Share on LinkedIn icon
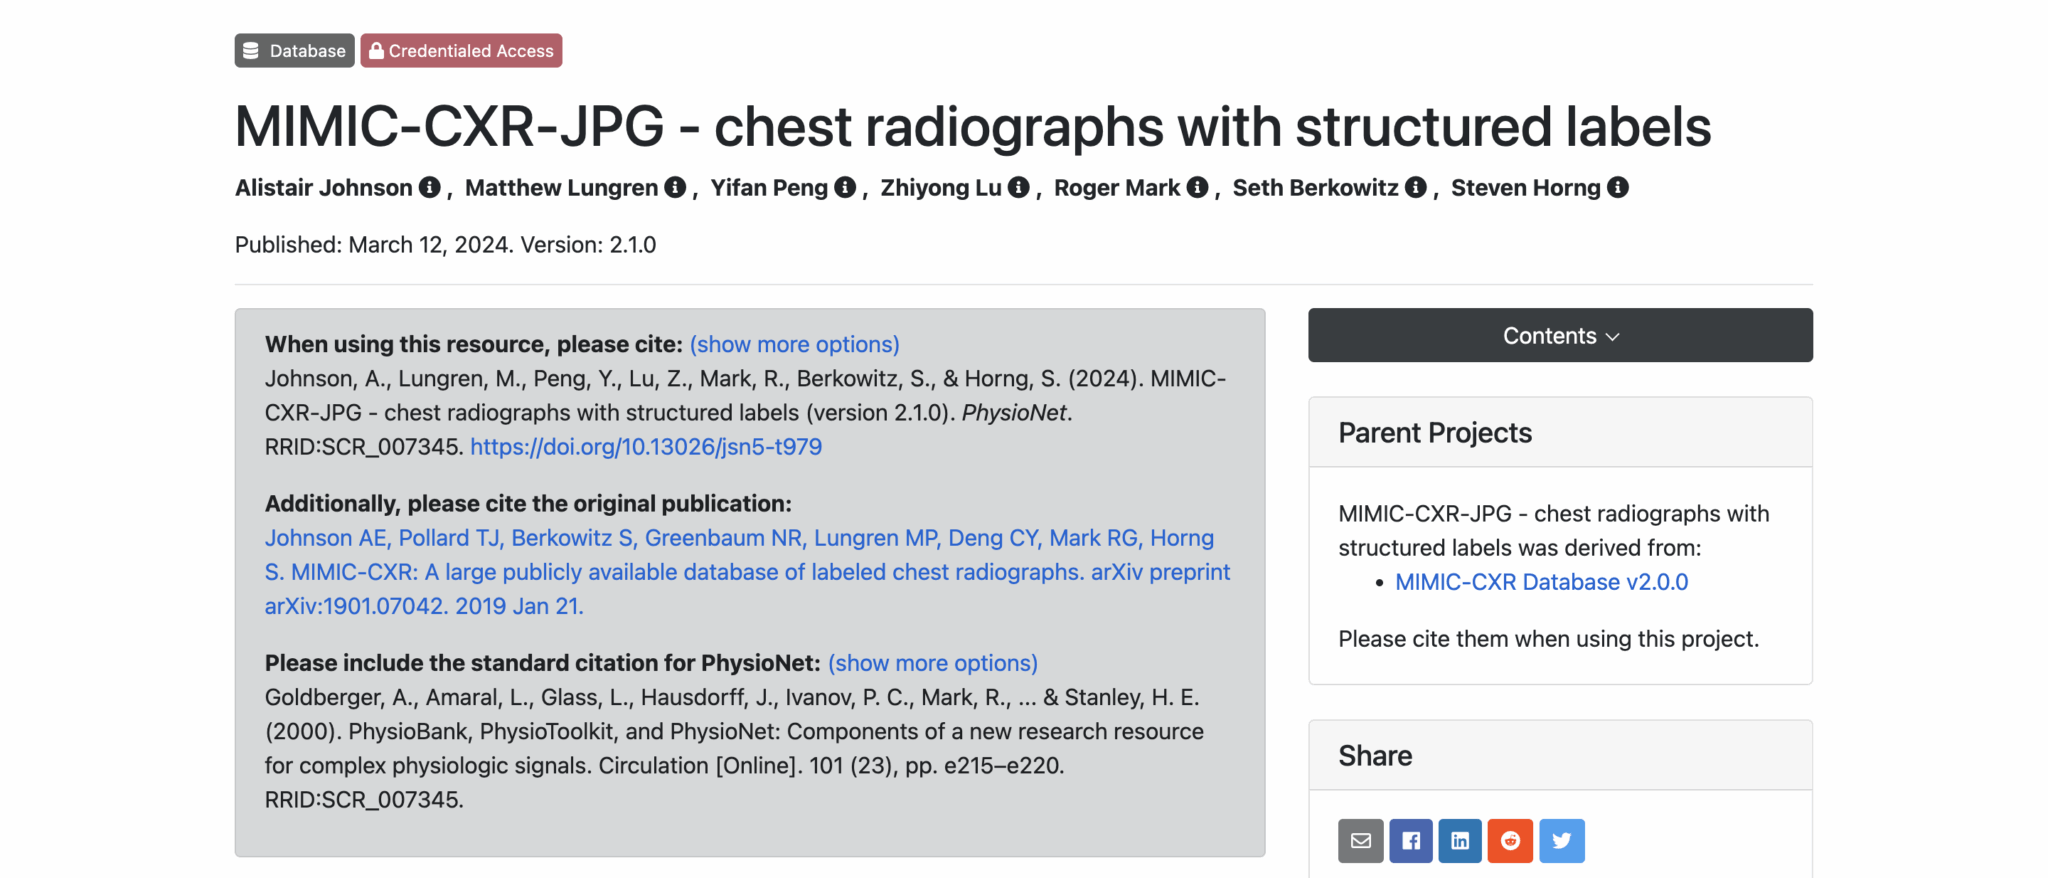2048x878 pixels. tap(1460, 841)
